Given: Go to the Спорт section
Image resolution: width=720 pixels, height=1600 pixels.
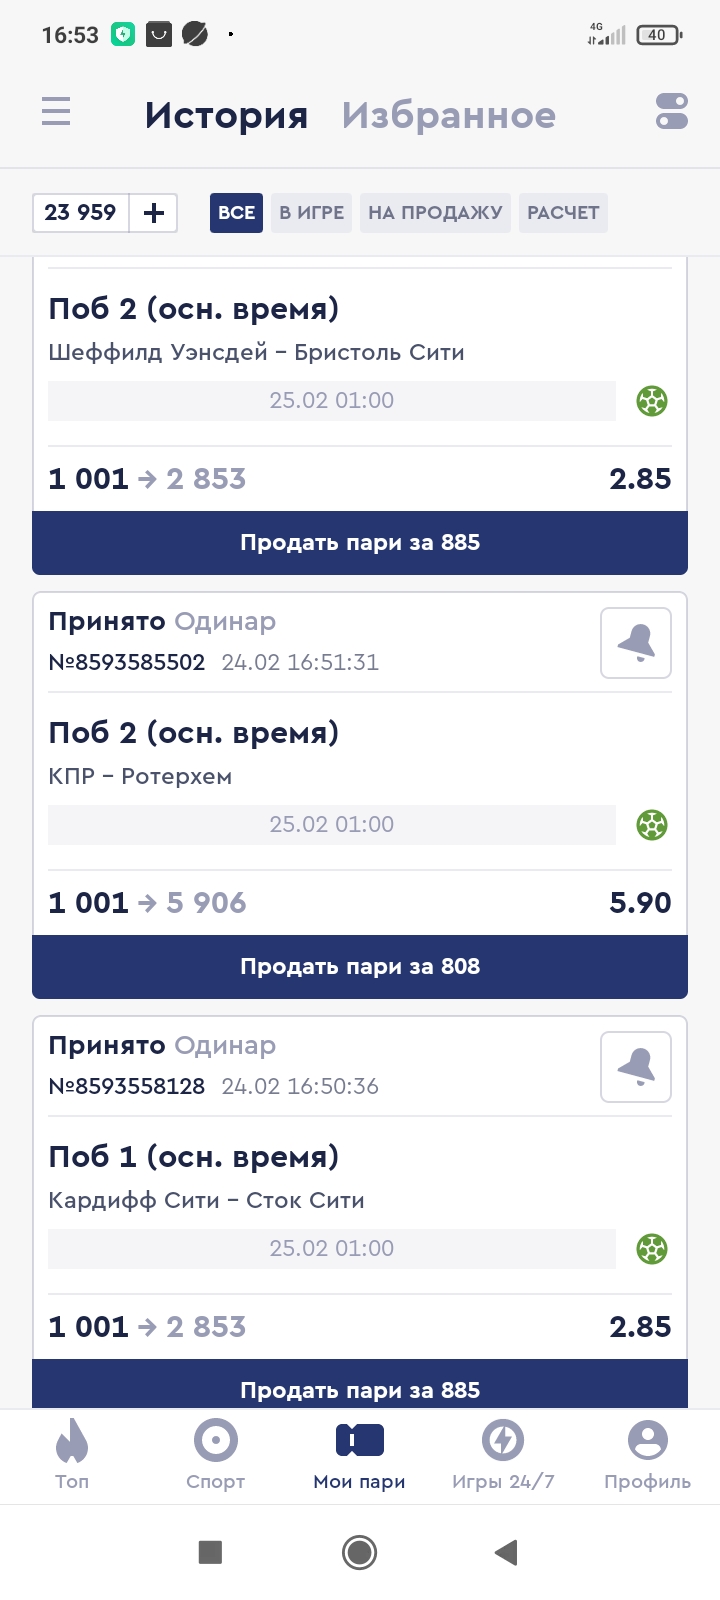Looking at the screenshot, I should tap(216, 1455).
